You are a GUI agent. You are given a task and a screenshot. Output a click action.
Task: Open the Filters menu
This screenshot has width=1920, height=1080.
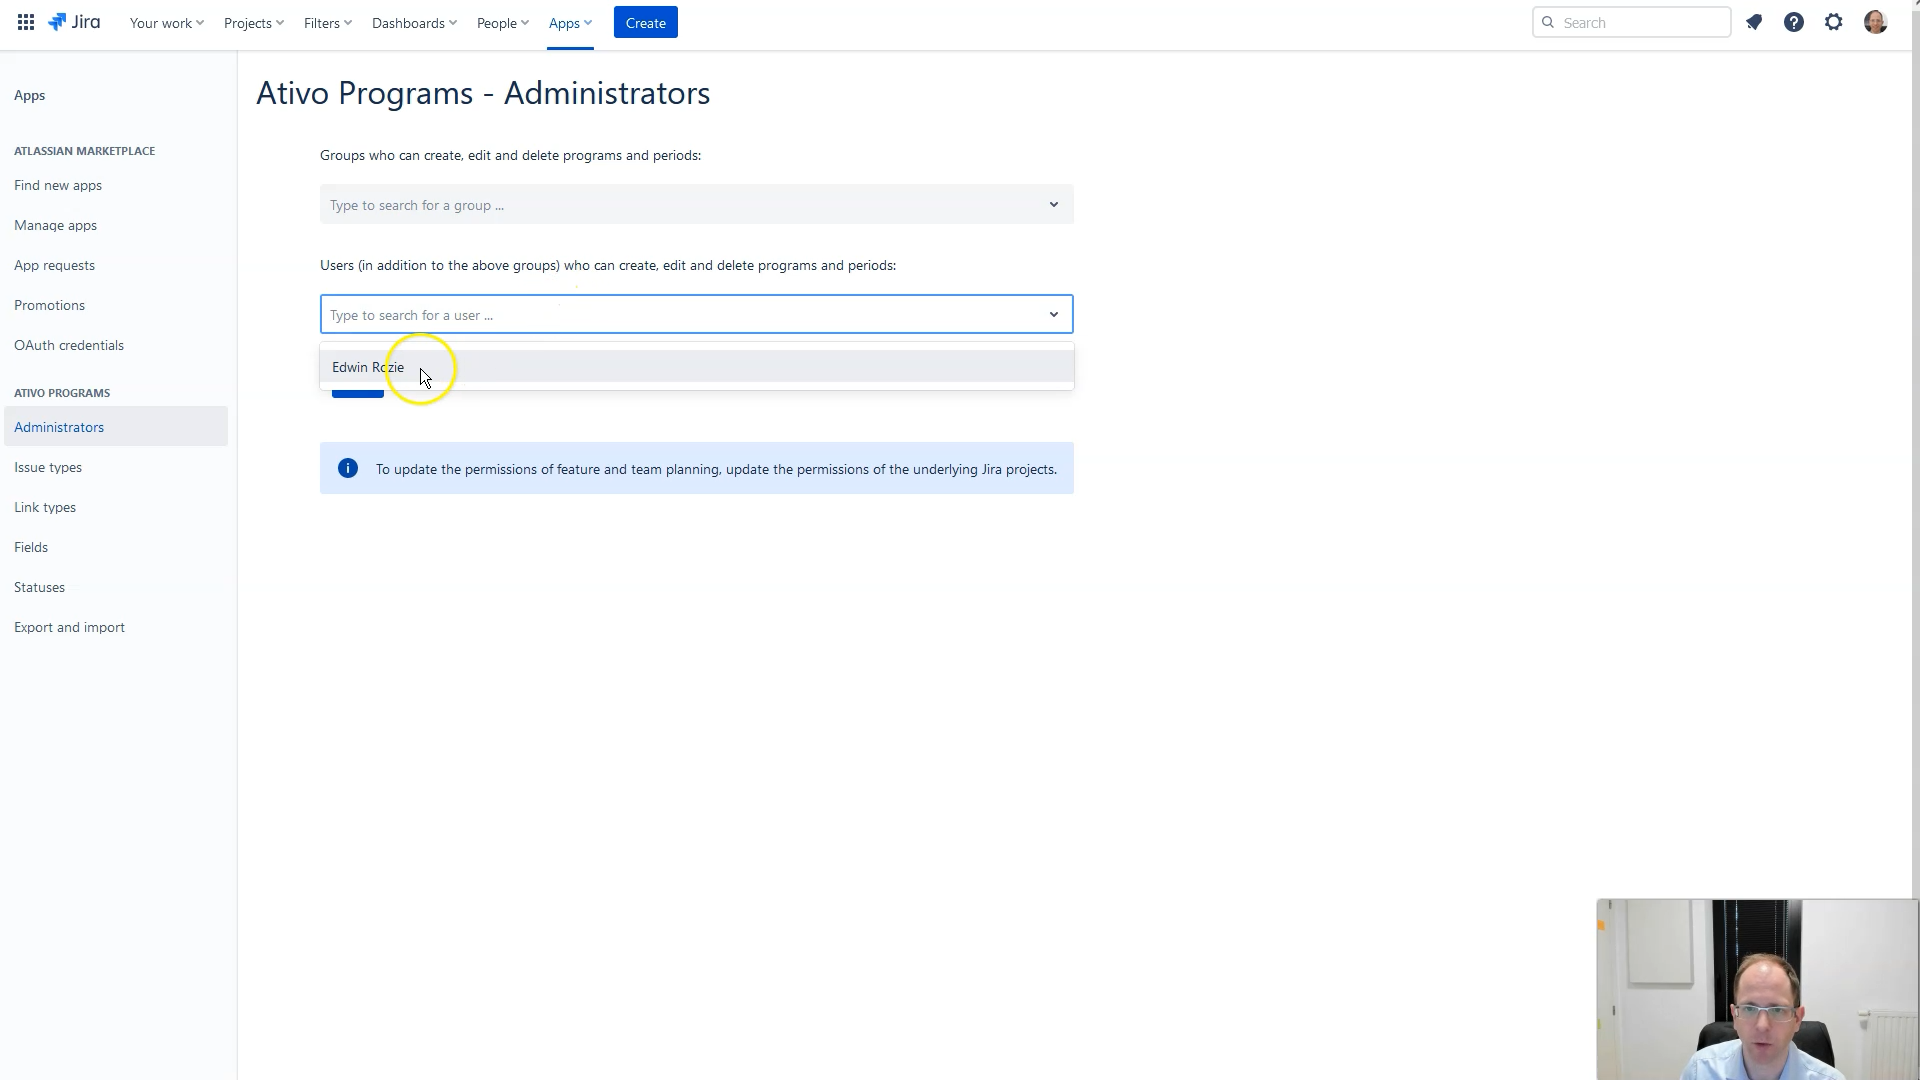[x=327, y=23]
